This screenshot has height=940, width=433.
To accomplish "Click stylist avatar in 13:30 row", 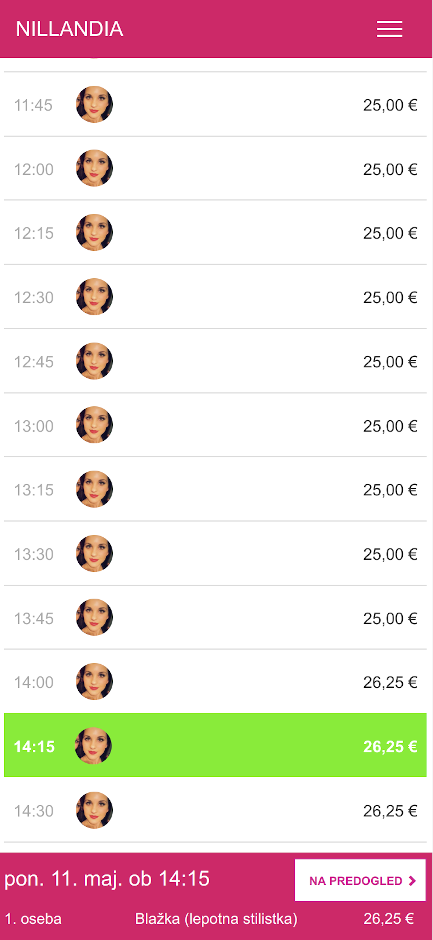I will click(94, 554).
